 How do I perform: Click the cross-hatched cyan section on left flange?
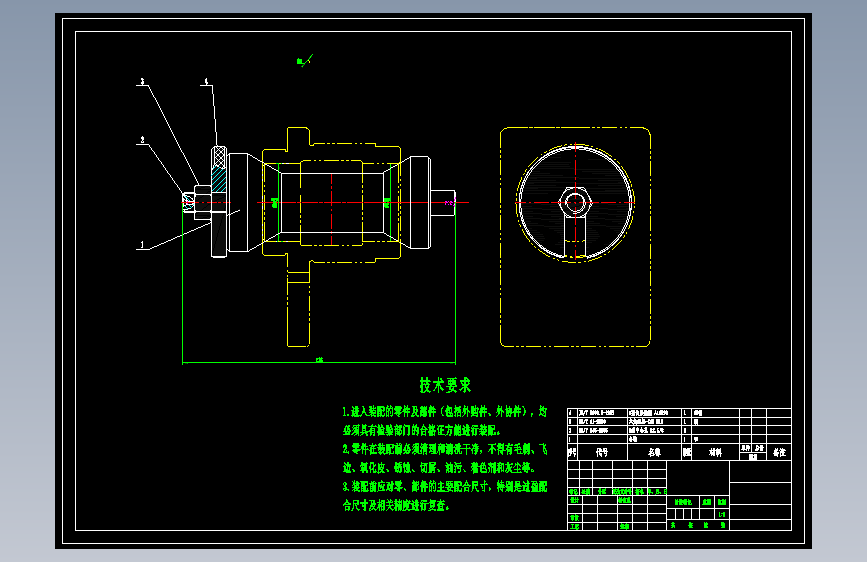pos(219,179)
